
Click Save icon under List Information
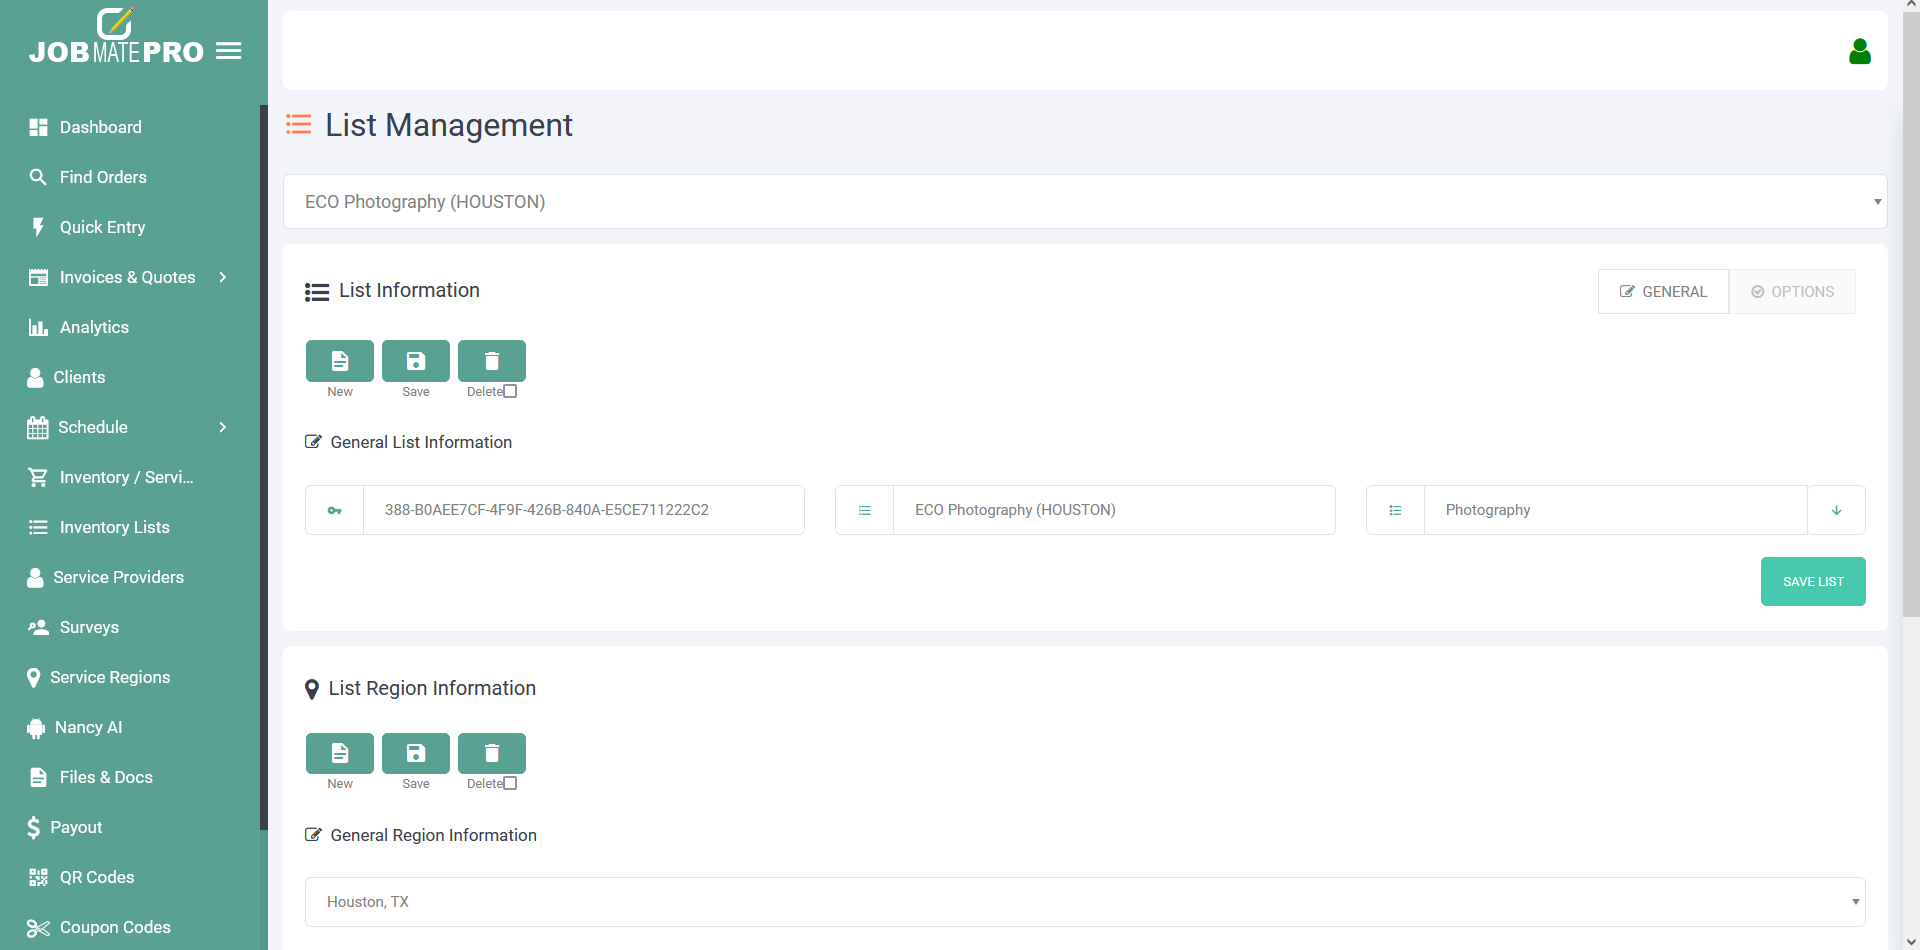point(416,361)
